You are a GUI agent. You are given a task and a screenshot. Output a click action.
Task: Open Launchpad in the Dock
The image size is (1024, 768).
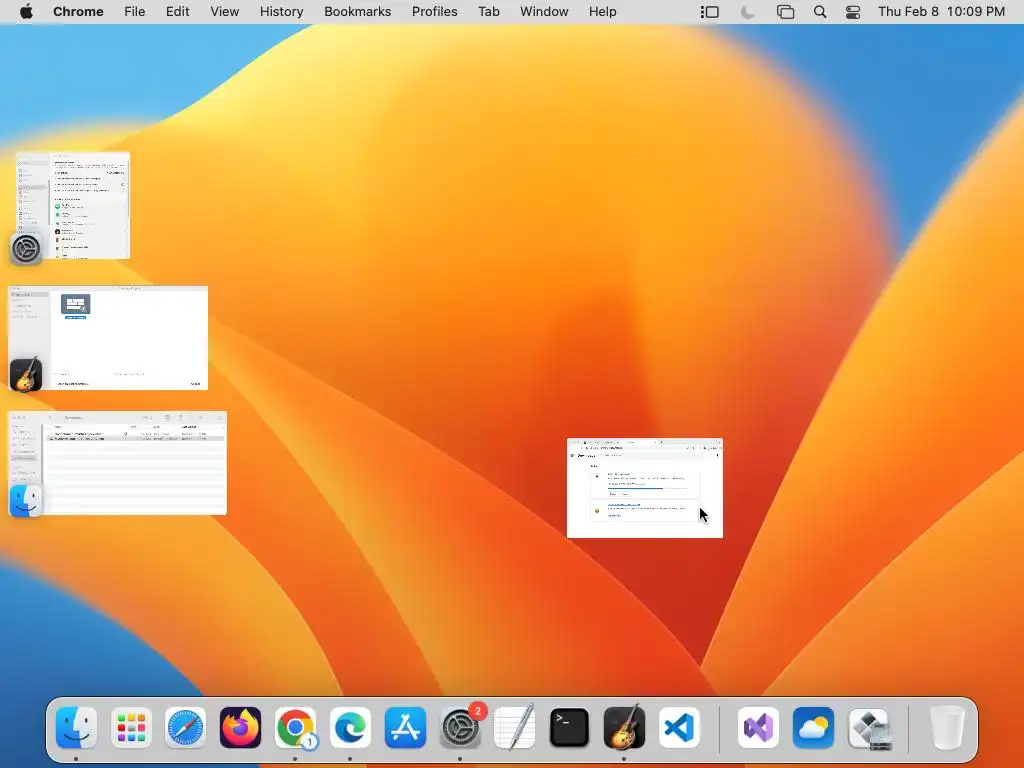[x=131, y=727]
